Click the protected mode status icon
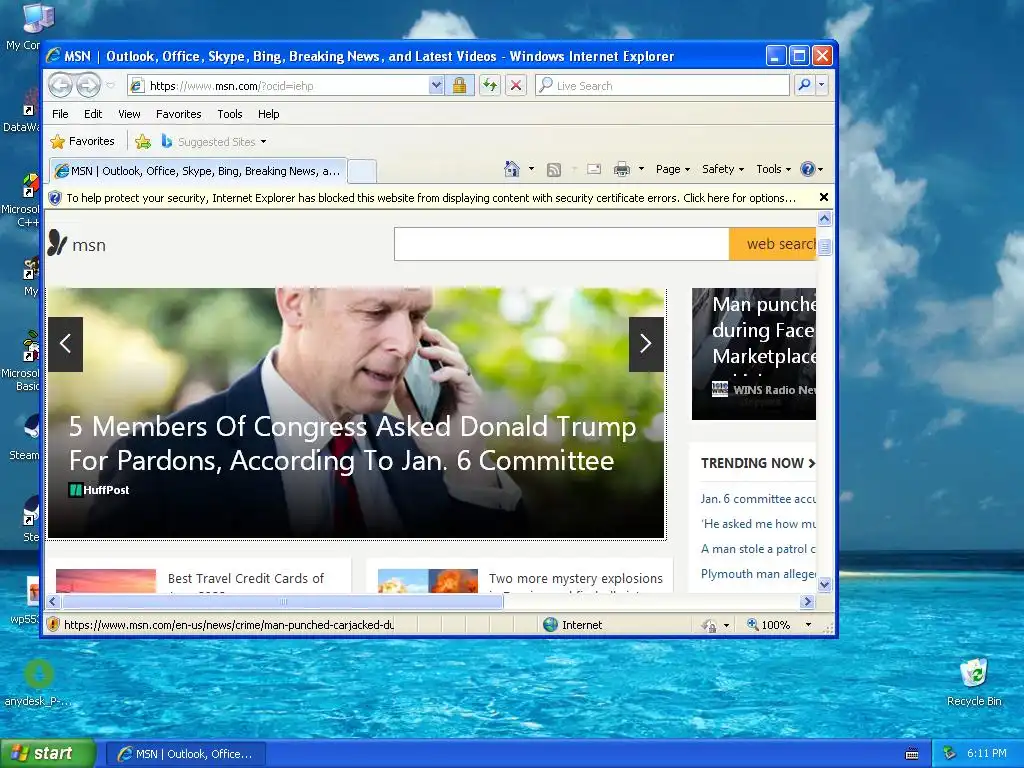Screen dimensions: 1024x768 tap(709, 626)
